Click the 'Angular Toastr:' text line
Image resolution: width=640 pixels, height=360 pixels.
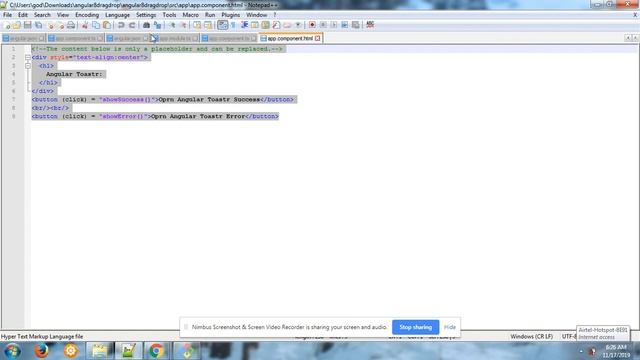click(74, 74)
